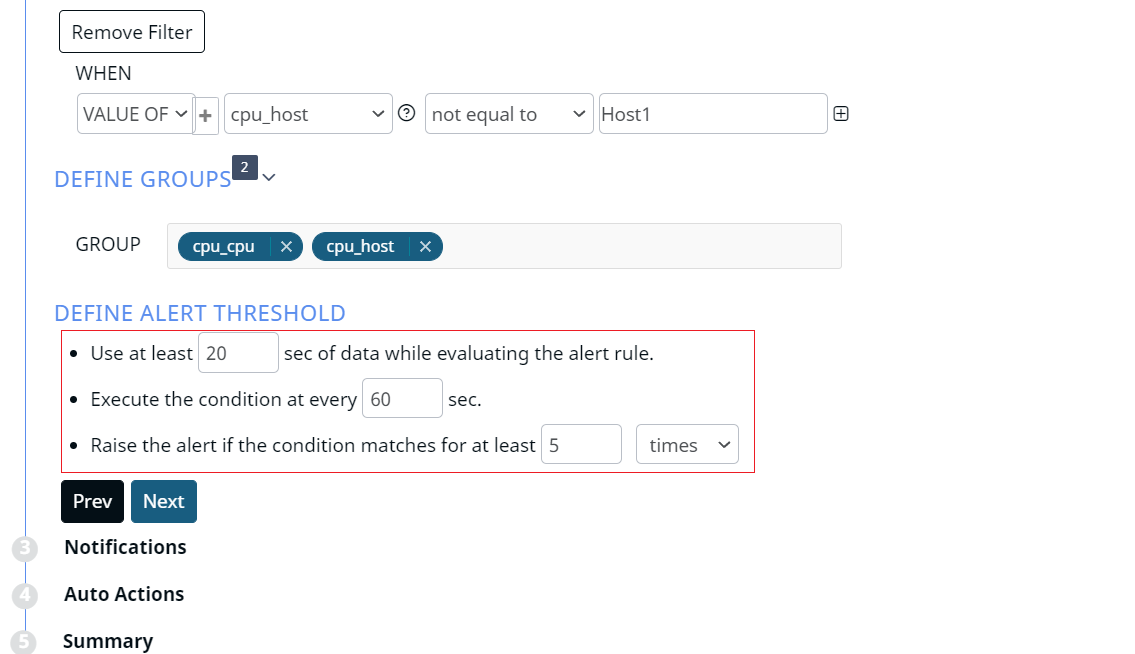Click the plus icon beside VALUE OF

(206, 115)
